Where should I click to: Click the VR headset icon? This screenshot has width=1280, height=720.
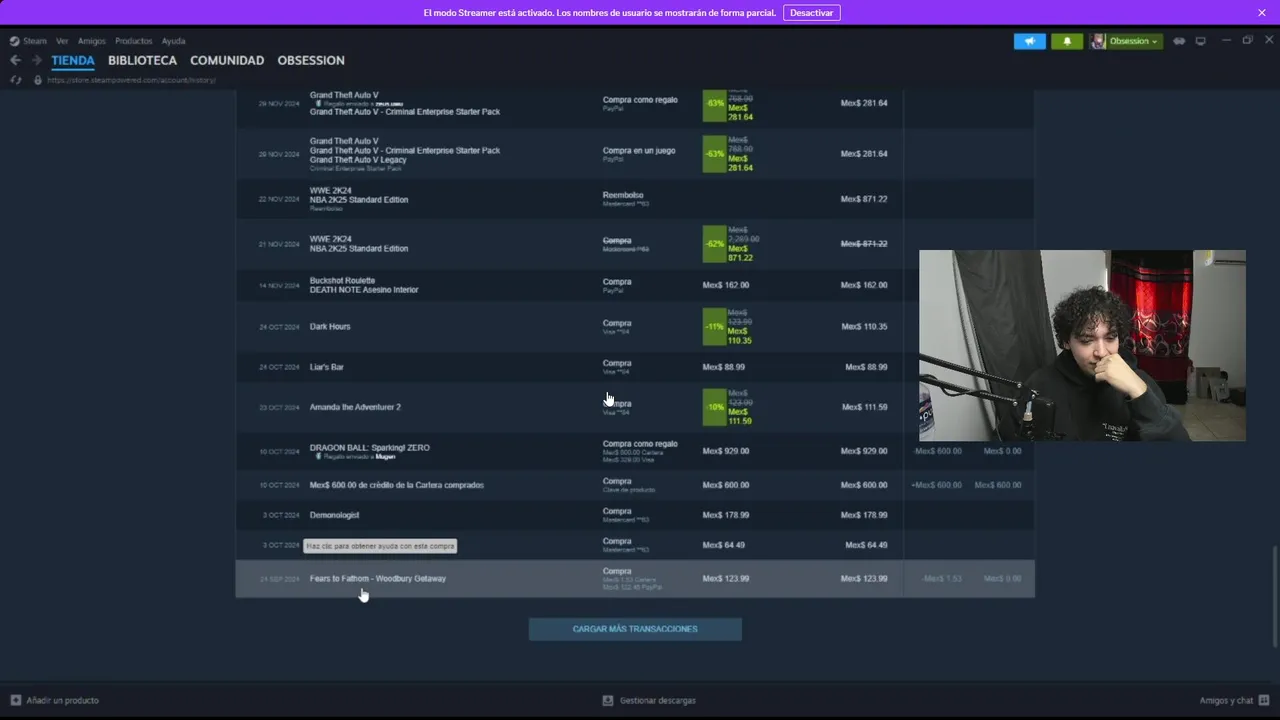(1179, 41)
